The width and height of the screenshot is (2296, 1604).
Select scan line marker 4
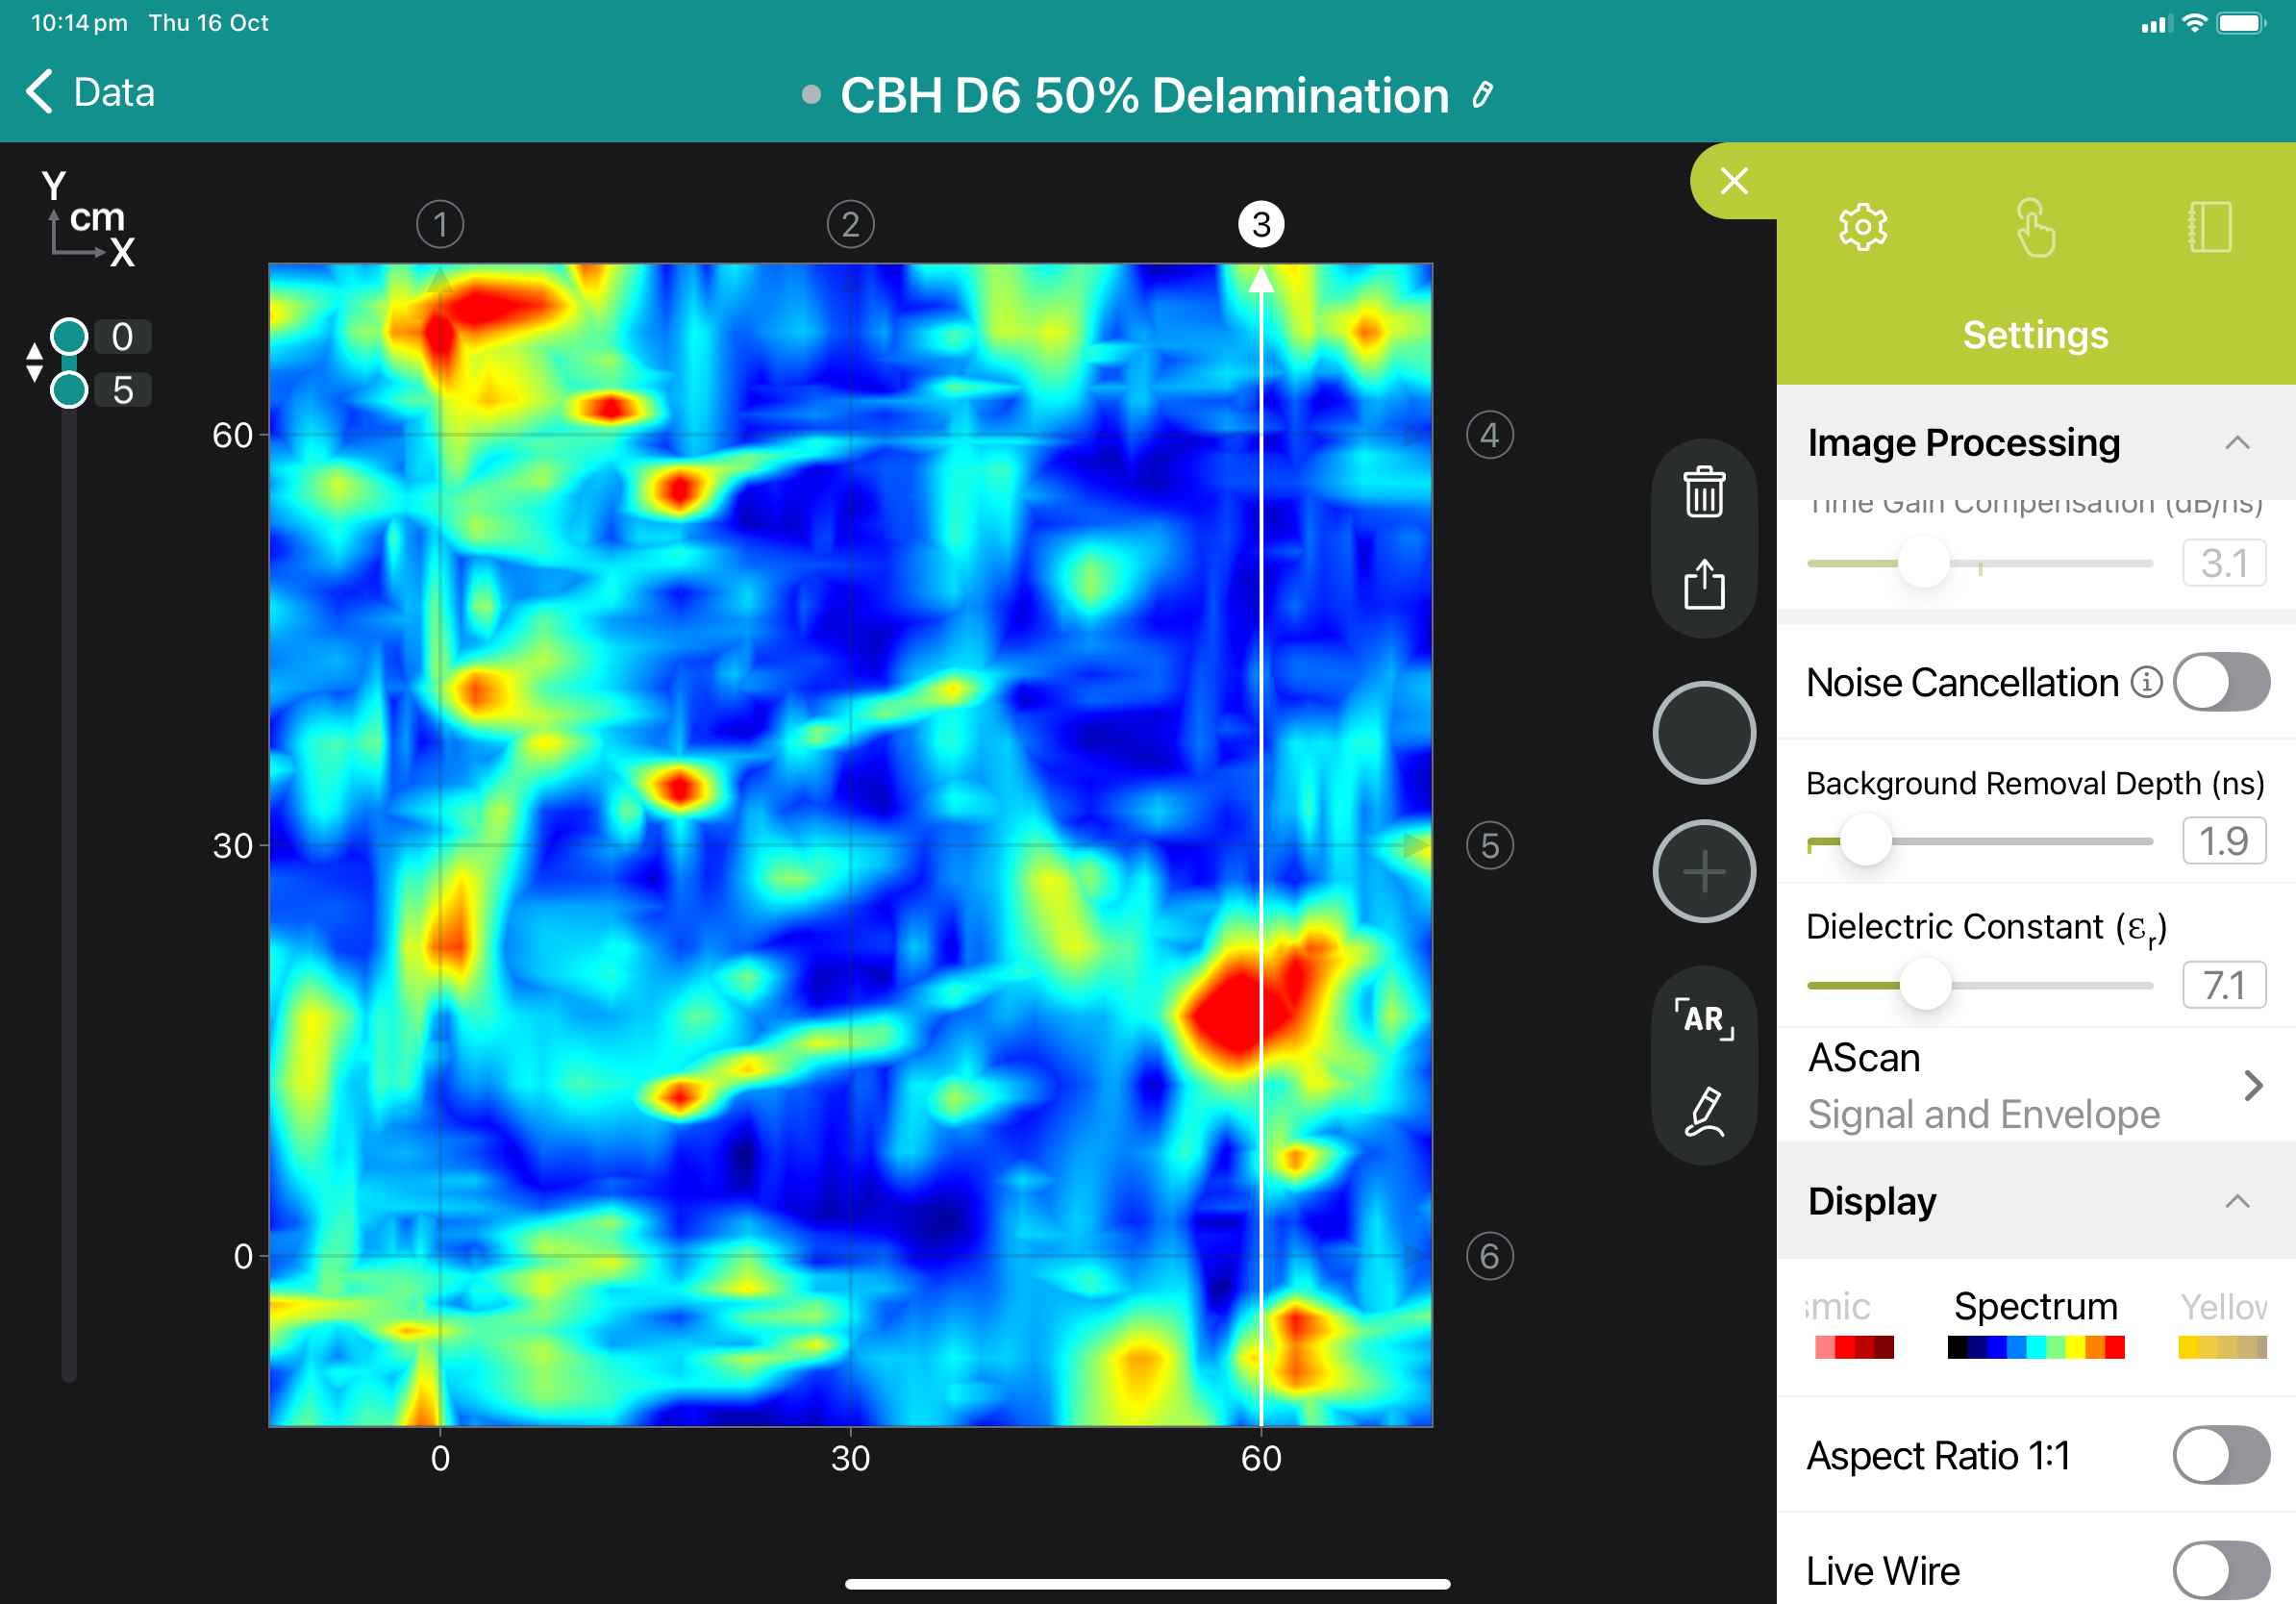click(x=1489, y=435)
